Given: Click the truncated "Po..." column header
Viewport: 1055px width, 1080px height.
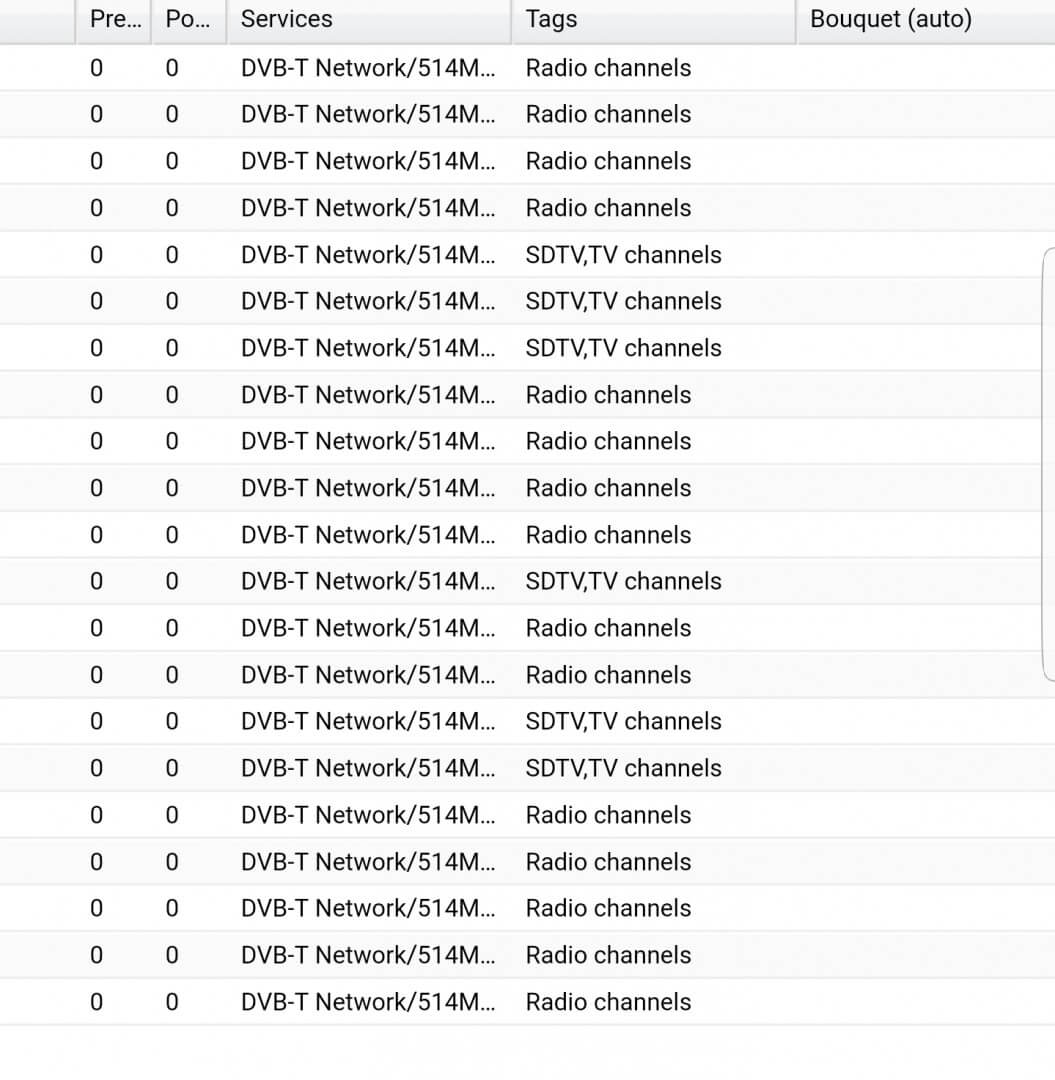Looking at the screenshot, I should (187, 19).
